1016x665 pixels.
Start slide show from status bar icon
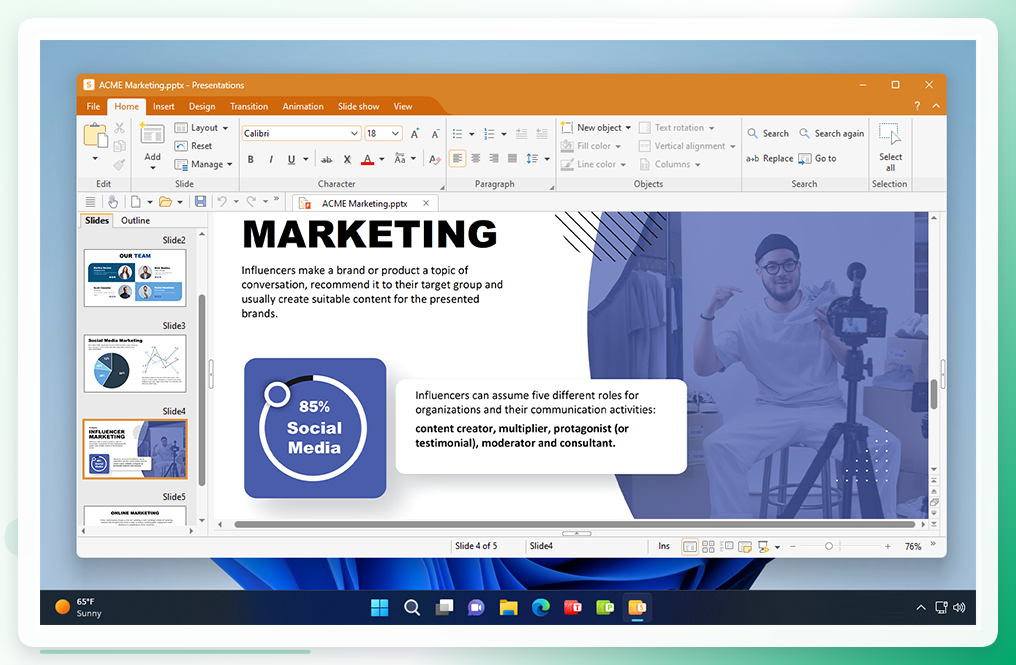tap(763, 546)
